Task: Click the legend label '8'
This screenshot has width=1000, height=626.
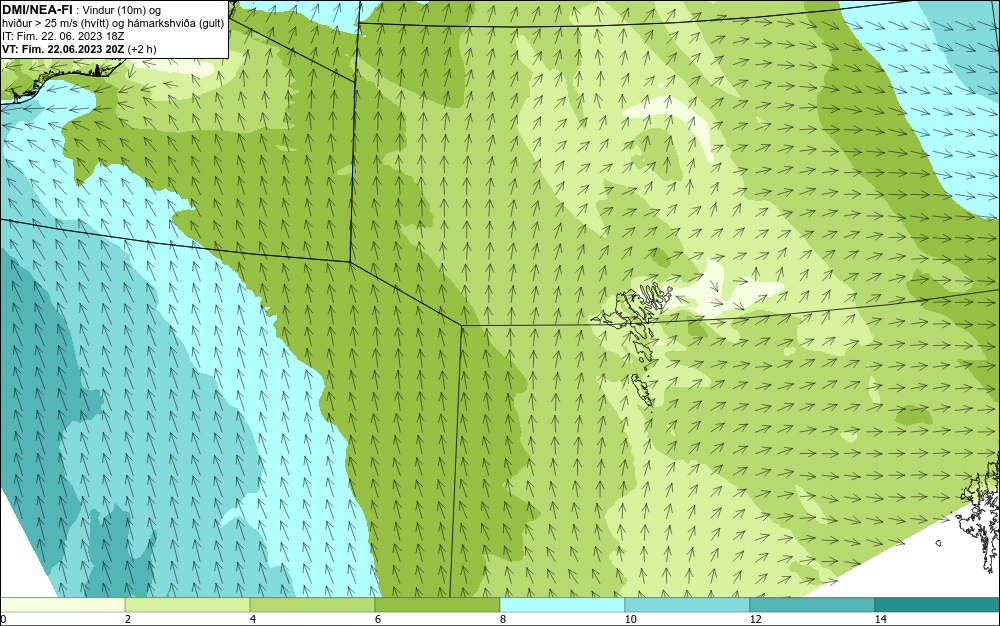Action: [503, 619]
